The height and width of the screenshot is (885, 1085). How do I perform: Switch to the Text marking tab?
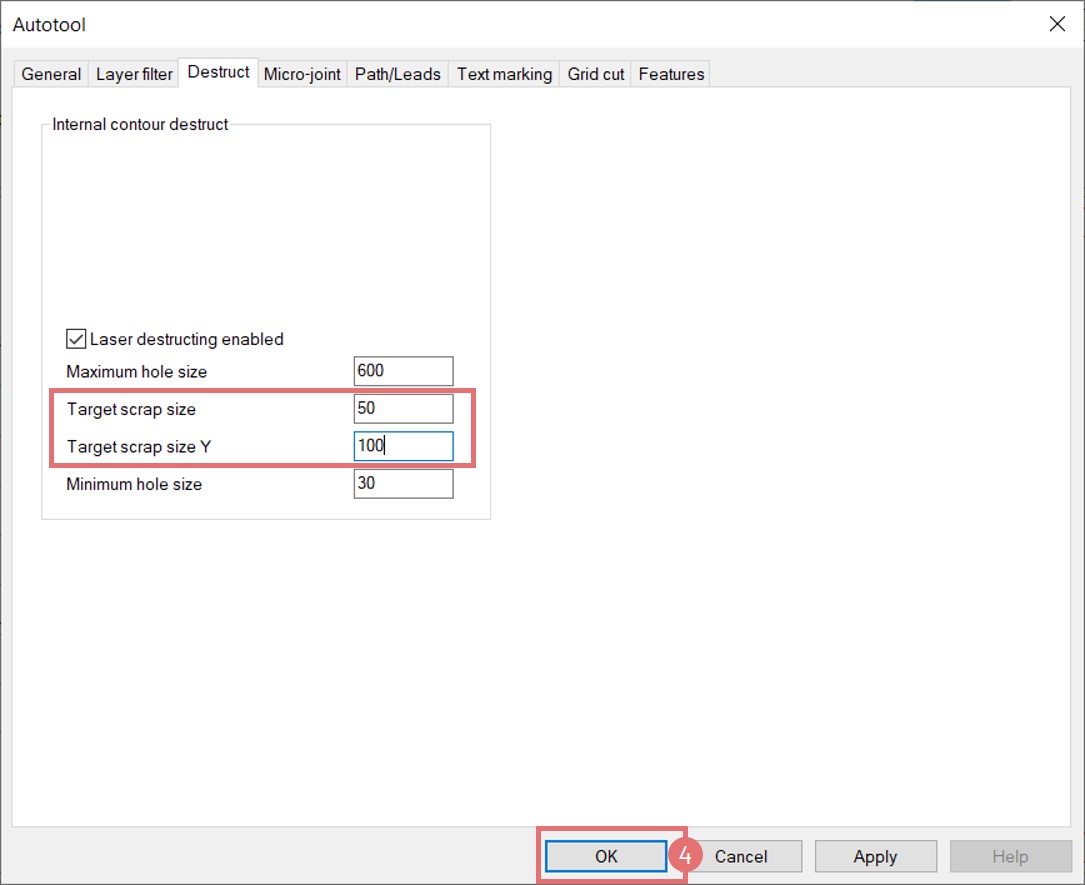point(504,75)
